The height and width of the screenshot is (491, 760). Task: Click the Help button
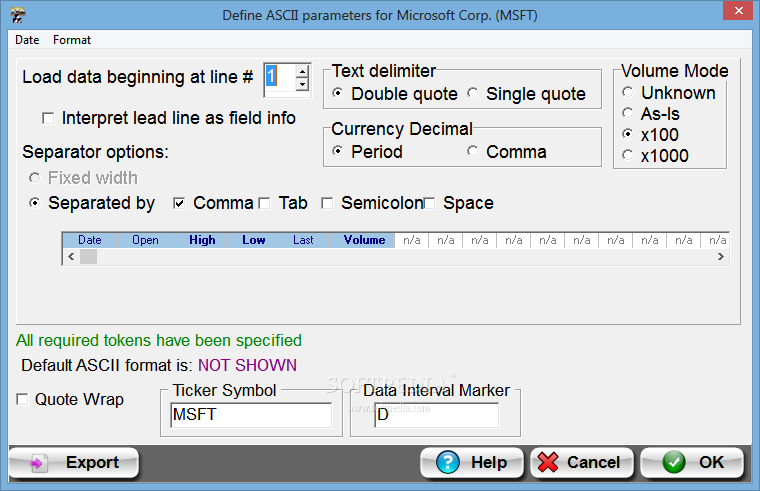pos(472,462)
